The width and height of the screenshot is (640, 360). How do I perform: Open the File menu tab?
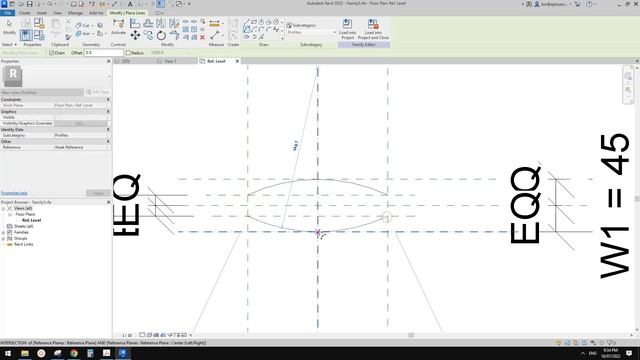[7, 13]
